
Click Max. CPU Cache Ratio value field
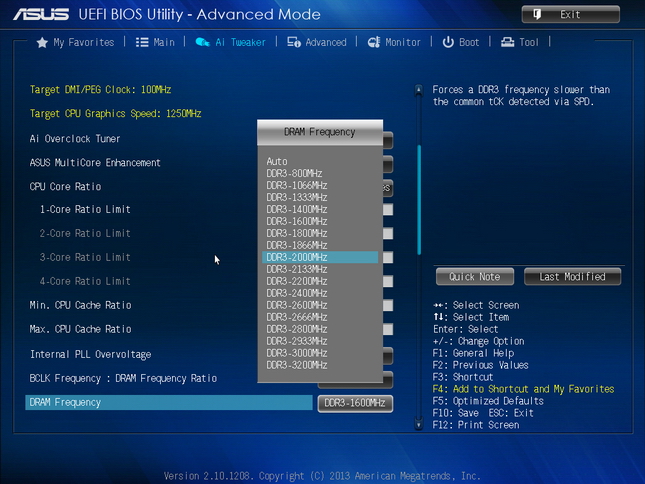click(x=387, y=329)
